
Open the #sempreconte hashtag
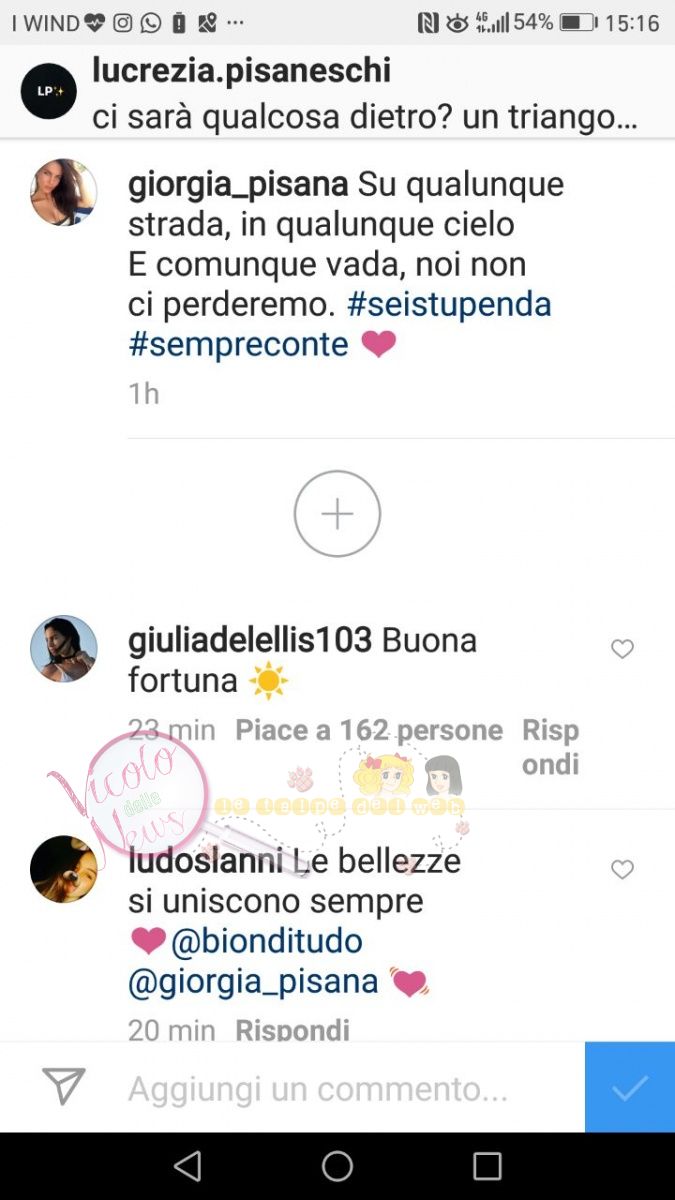click(238, 344)
